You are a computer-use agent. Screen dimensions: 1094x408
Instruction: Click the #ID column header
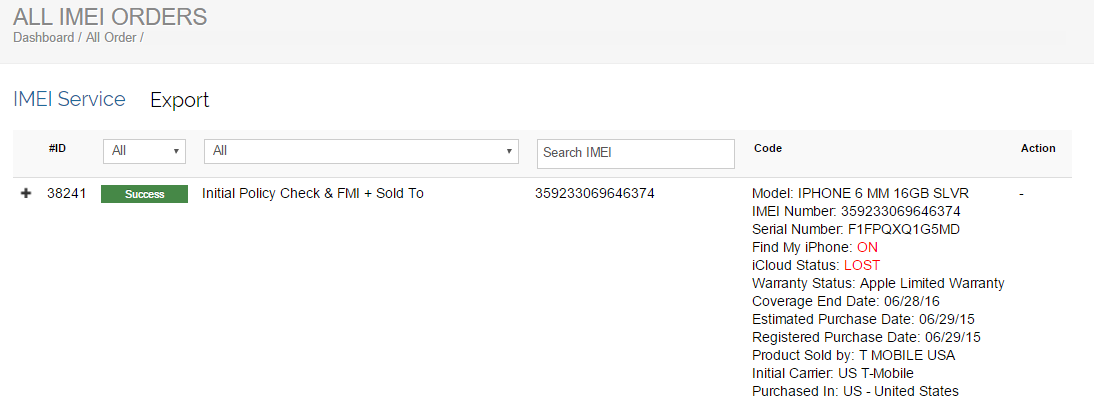point(57,148)
